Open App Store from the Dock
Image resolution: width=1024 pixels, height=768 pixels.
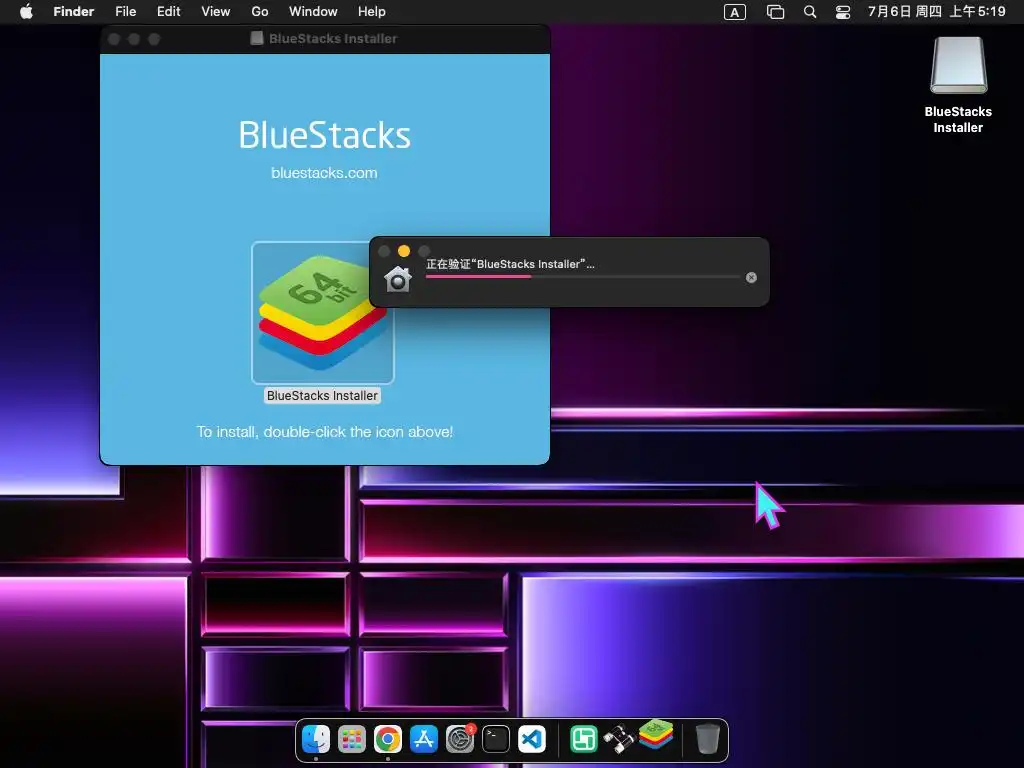pyautogui.click(x=424, y=739)
